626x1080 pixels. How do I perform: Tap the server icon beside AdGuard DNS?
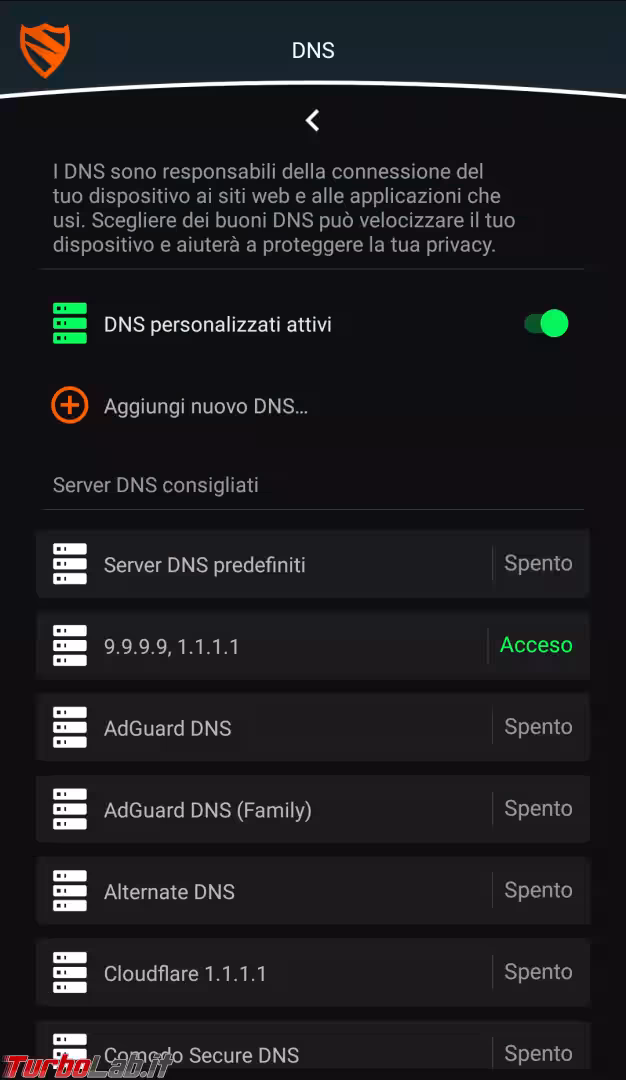click(x=69, y=727)
